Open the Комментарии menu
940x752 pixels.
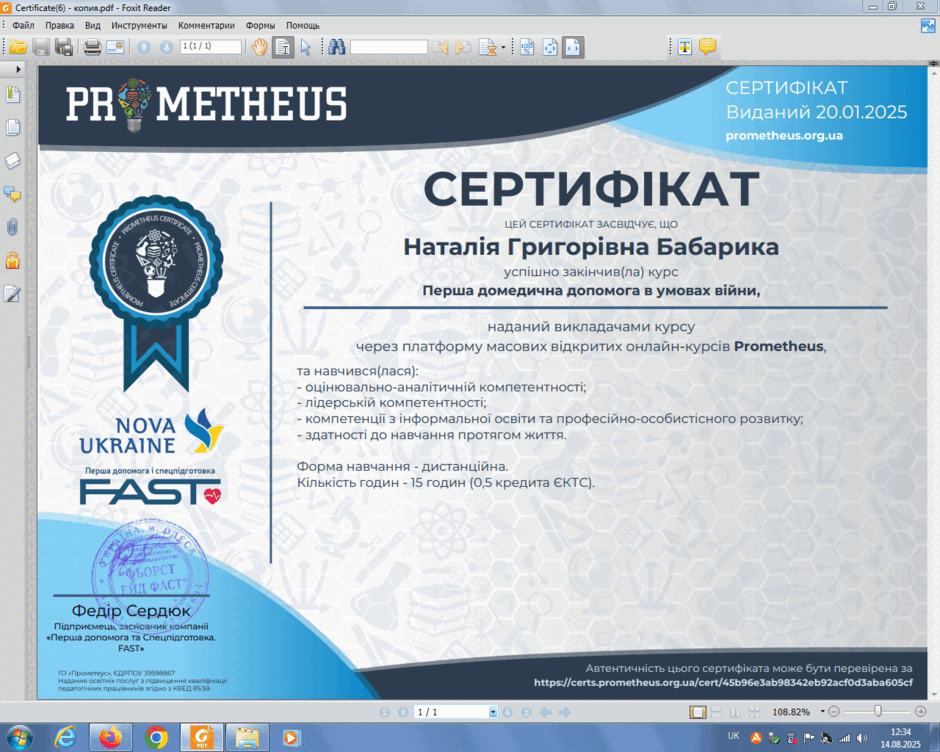tap(206, 25)
